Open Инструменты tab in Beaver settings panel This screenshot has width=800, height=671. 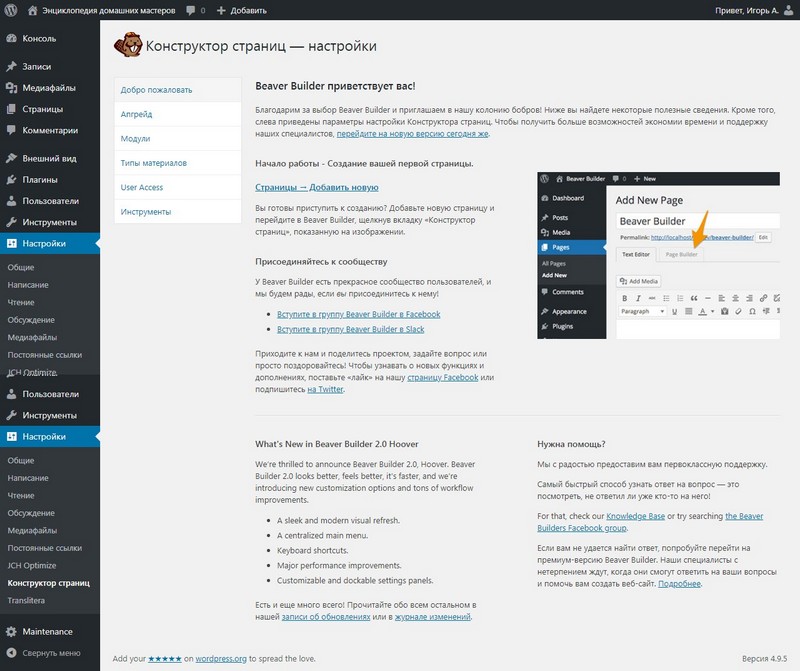point(178,212)
